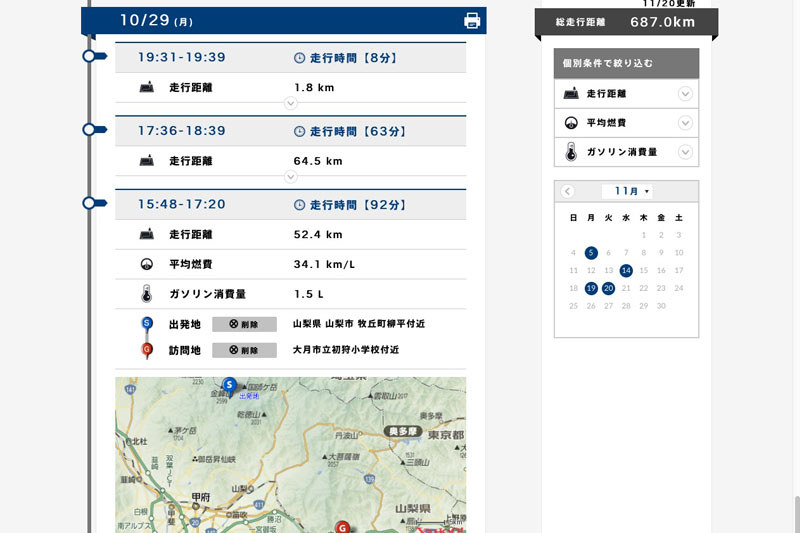The height and width of the screenshot is (533, 800).
Task: Click the 15:48-17:20 trip header row
Action: tap(290, 205)
